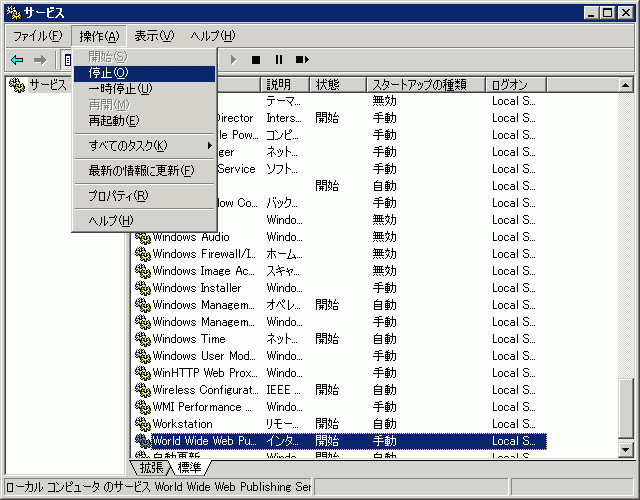The height and width of the screenshot is (500, 640).
Task: Select the WMI Performance row
Action: [340, 407]
